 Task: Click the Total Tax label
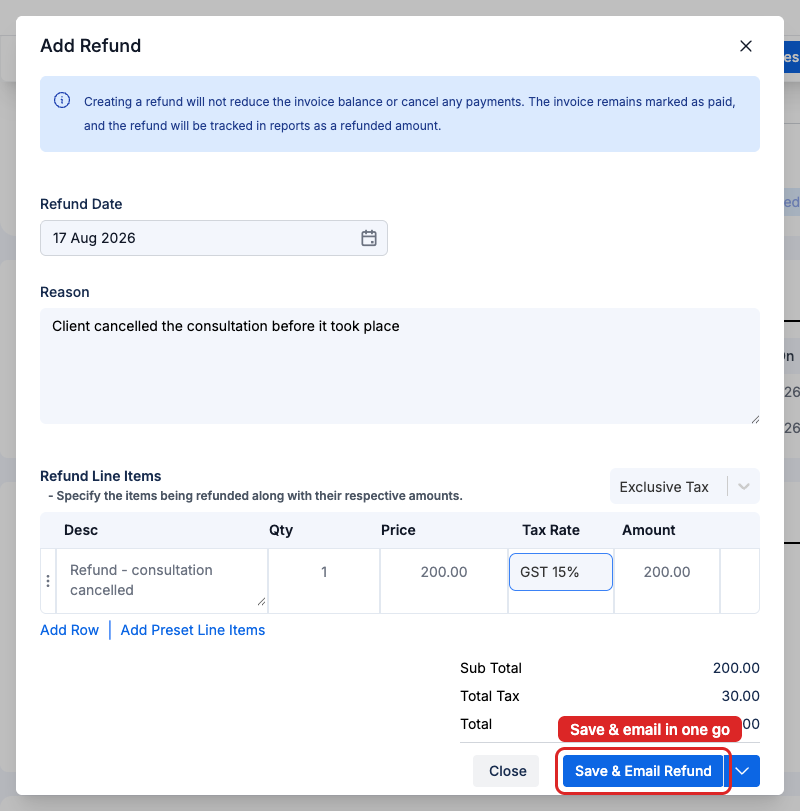click(490, 696)
